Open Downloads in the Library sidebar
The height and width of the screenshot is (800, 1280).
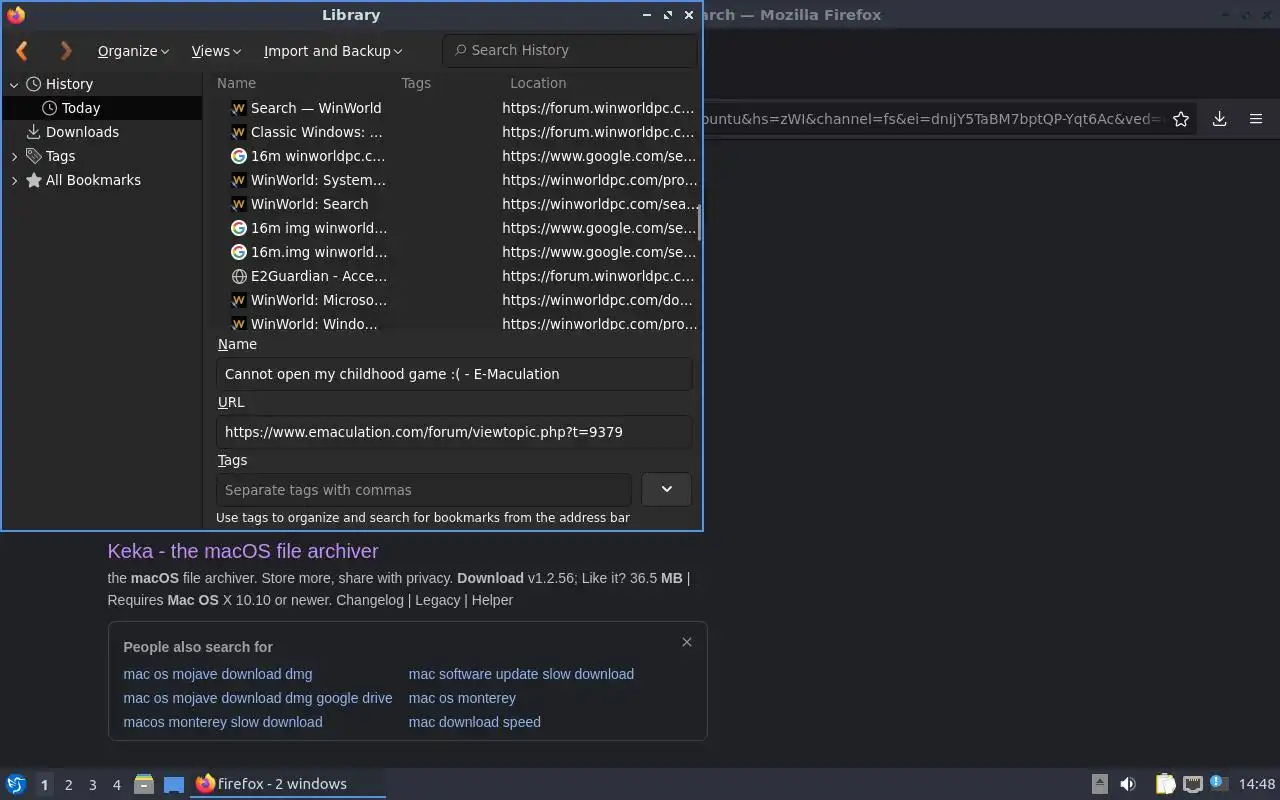(x=82, y=132)
